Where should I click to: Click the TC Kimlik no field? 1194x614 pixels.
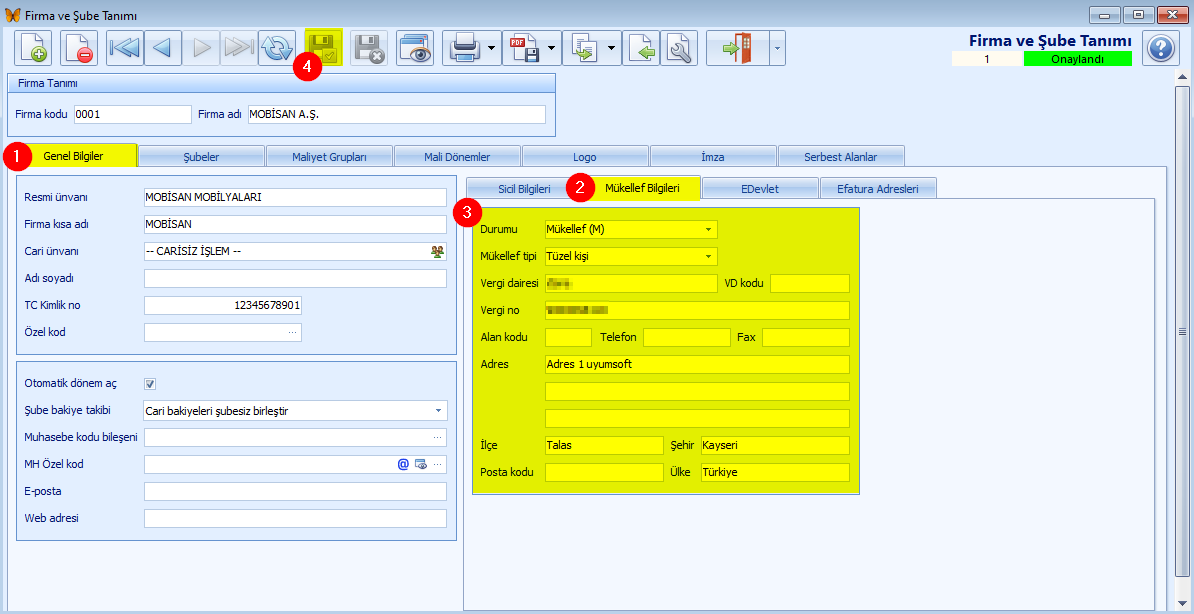pyautogui.click(x=222, y=305)
